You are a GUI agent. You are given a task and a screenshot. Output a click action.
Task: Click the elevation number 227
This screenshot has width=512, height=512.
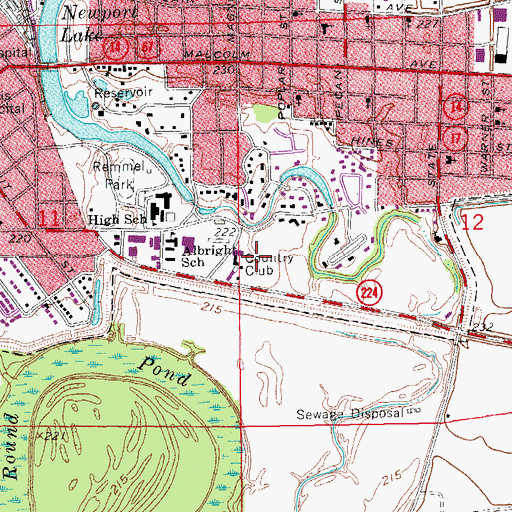[427, 23]
